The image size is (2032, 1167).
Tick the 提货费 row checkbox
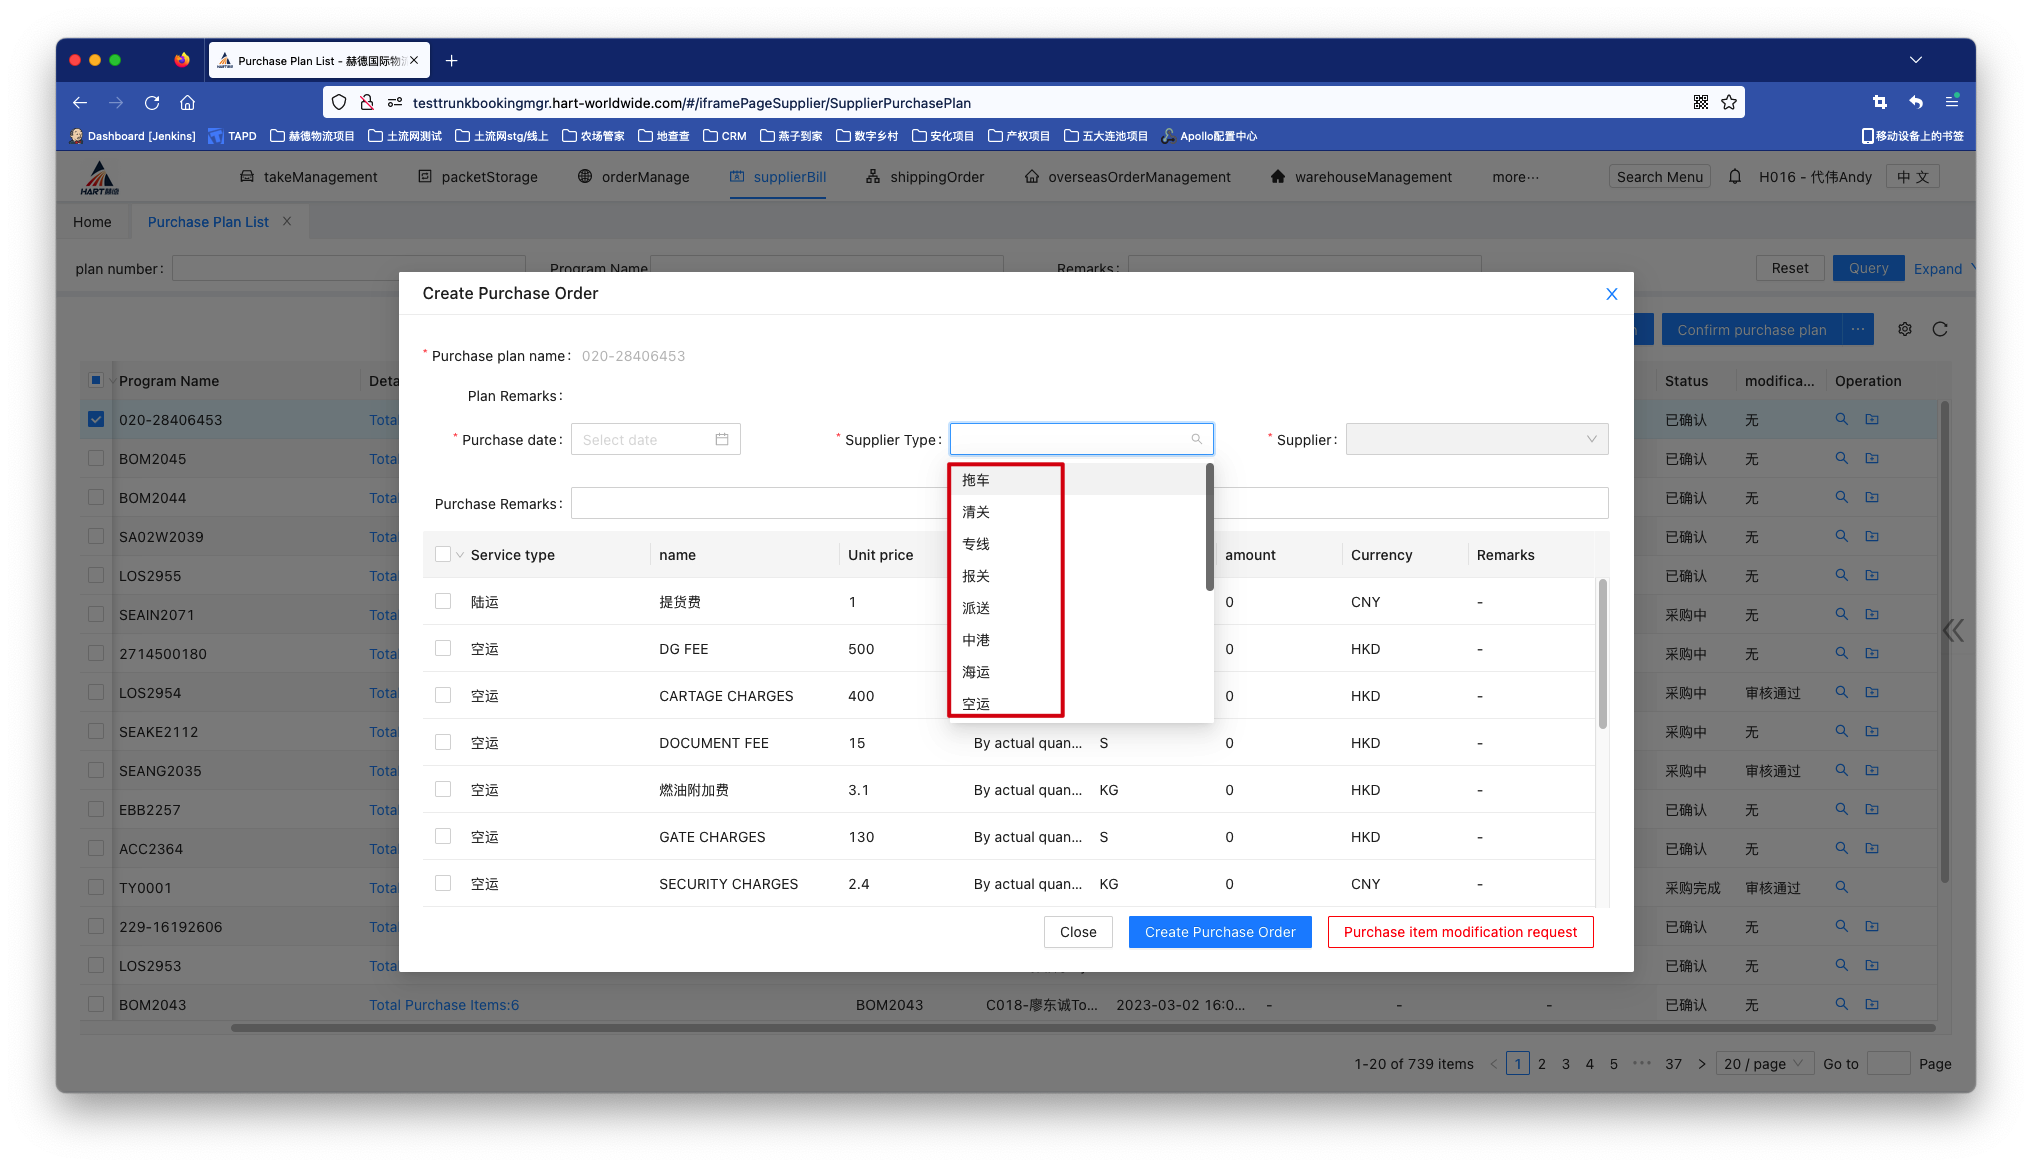pos(443,602)
